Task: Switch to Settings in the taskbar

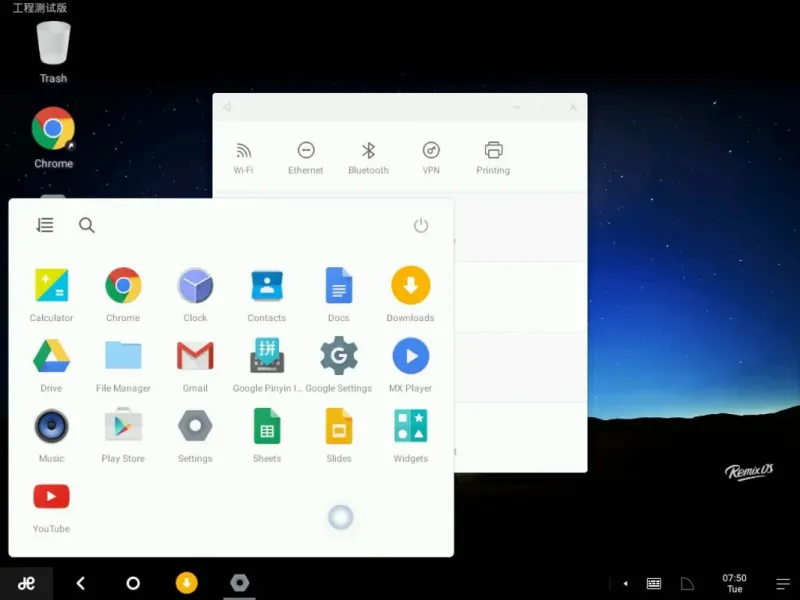Action: 240,583
